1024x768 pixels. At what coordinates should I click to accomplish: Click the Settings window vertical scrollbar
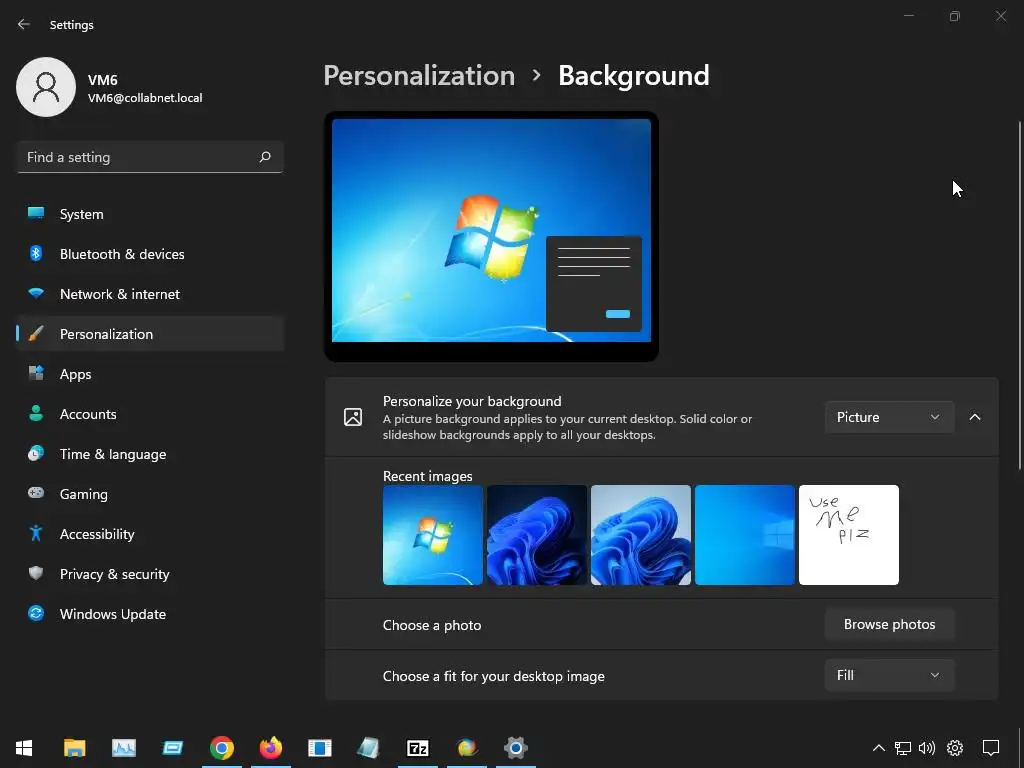point(1020,295)
